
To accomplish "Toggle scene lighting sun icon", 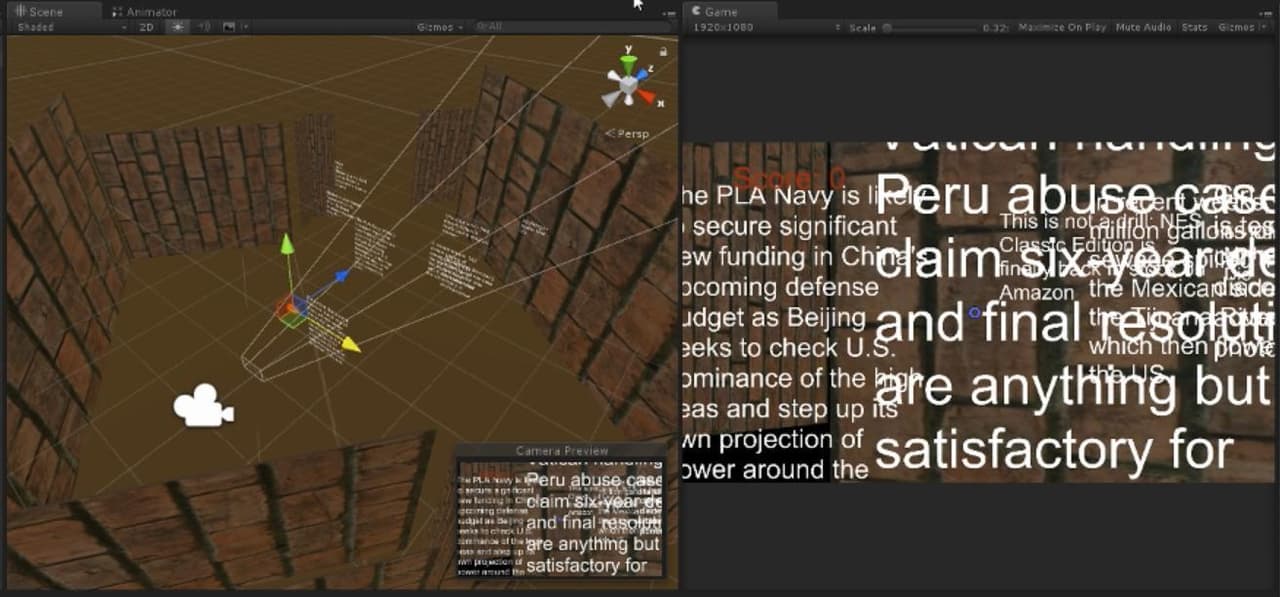I will pos(178,27).
